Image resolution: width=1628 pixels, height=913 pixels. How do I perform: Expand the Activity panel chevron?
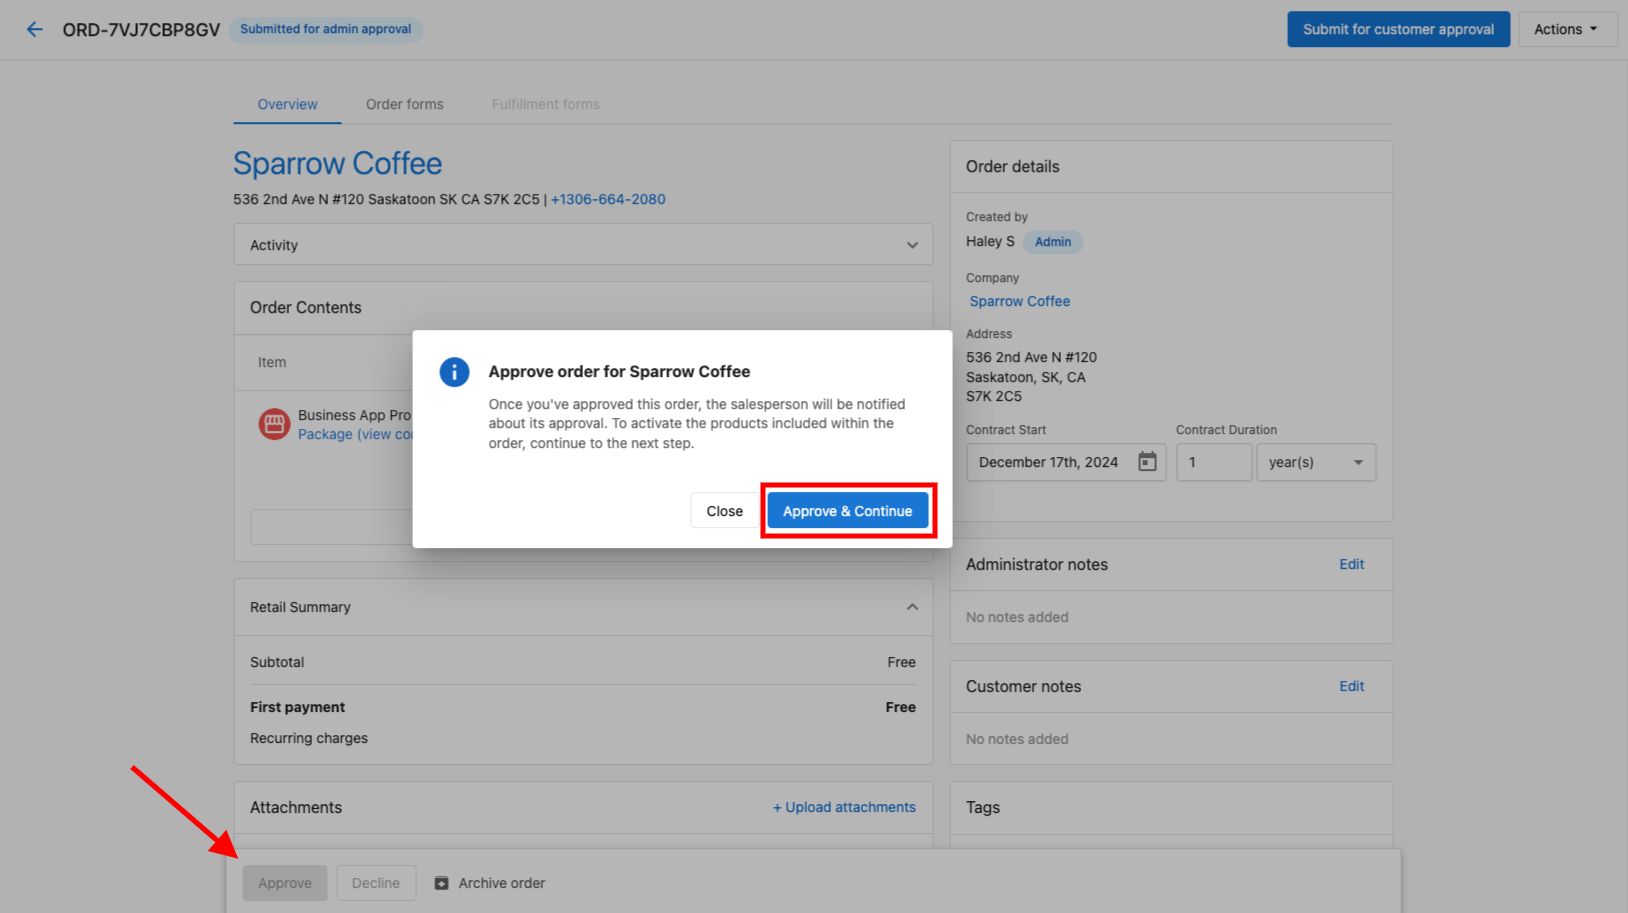(x=912, y=245)
